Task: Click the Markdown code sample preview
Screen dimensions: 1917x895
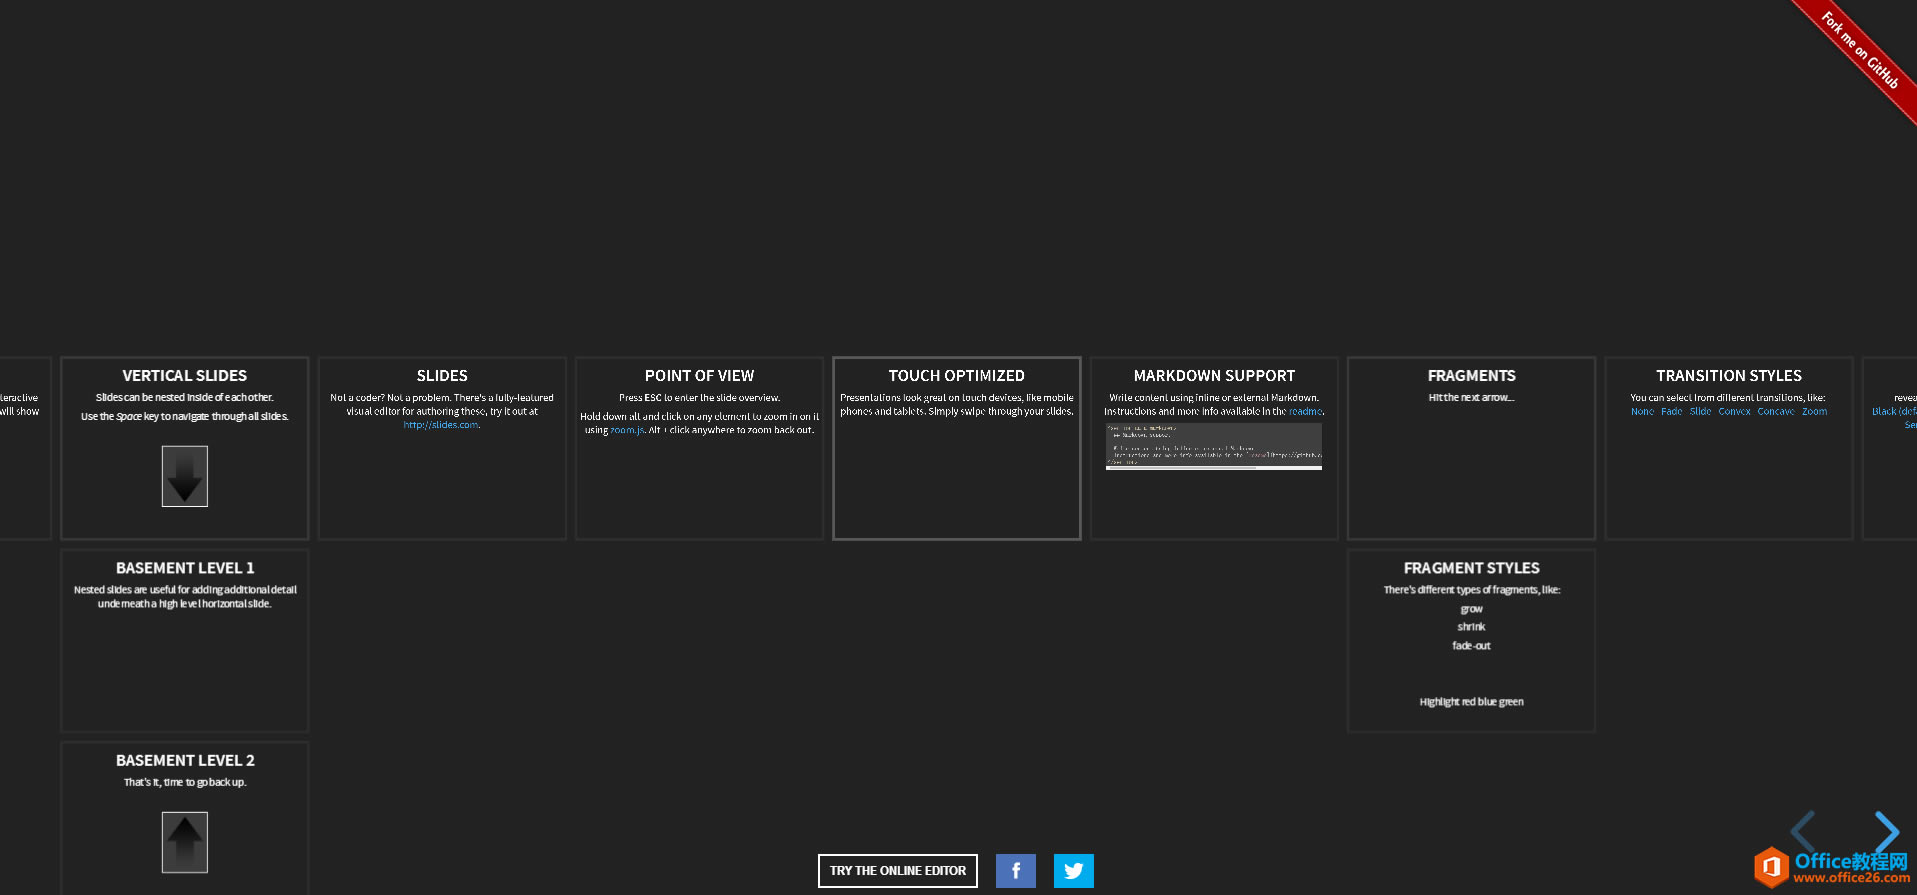Action: (x=1213, y=446)
